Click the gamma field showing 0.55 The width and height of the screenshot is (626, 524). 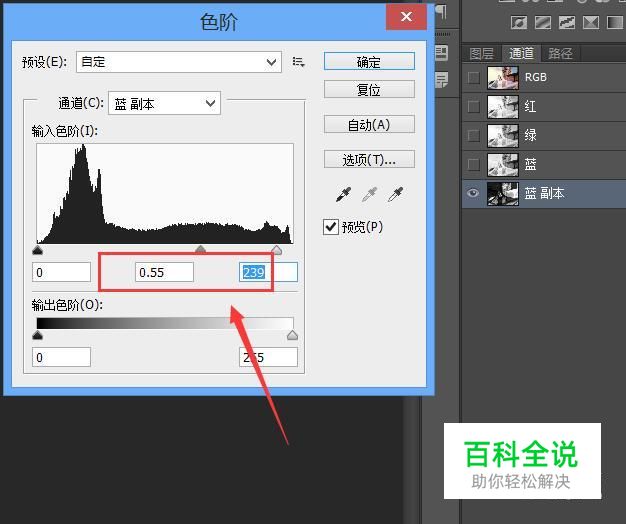tap(164, 272)
